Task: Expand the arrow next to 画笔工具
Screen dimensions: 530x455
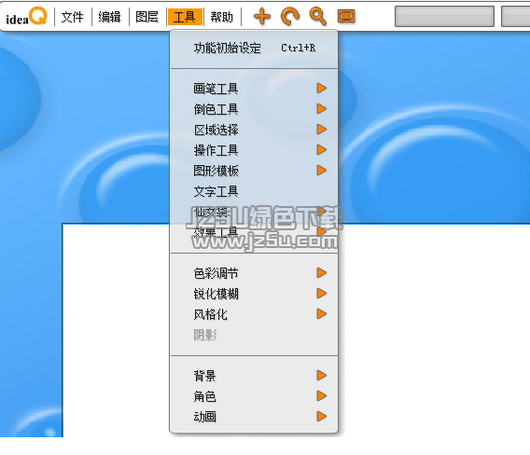Action: (x=322, y=88)
